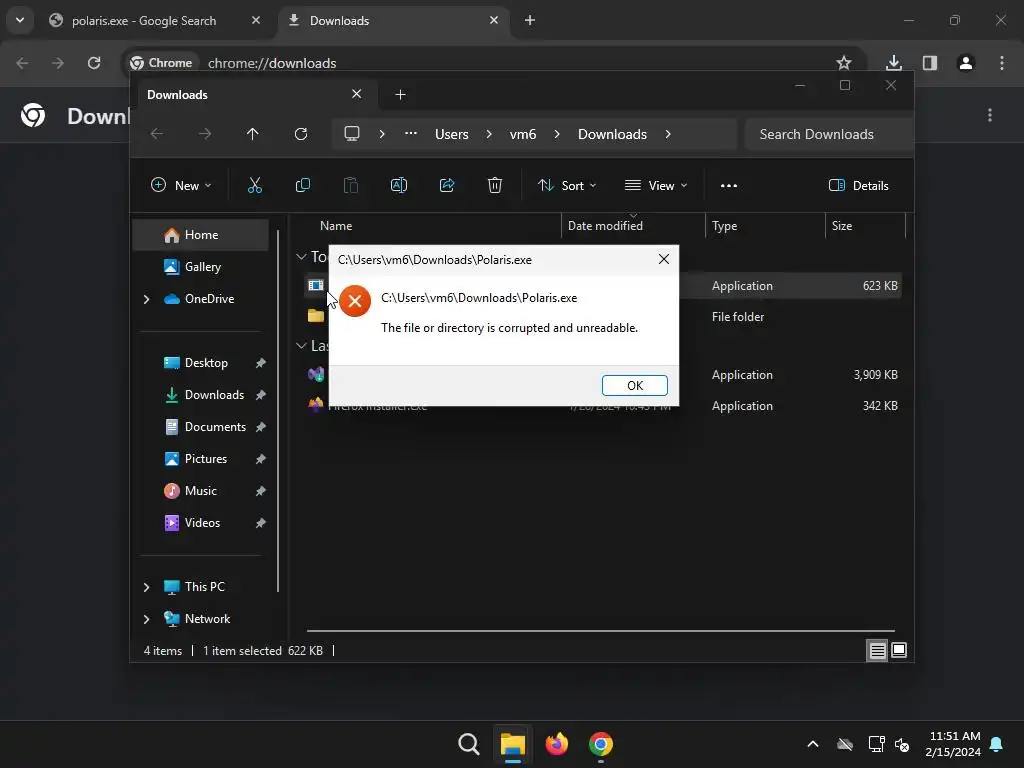Toggle the Details pane button

point(858,185)
